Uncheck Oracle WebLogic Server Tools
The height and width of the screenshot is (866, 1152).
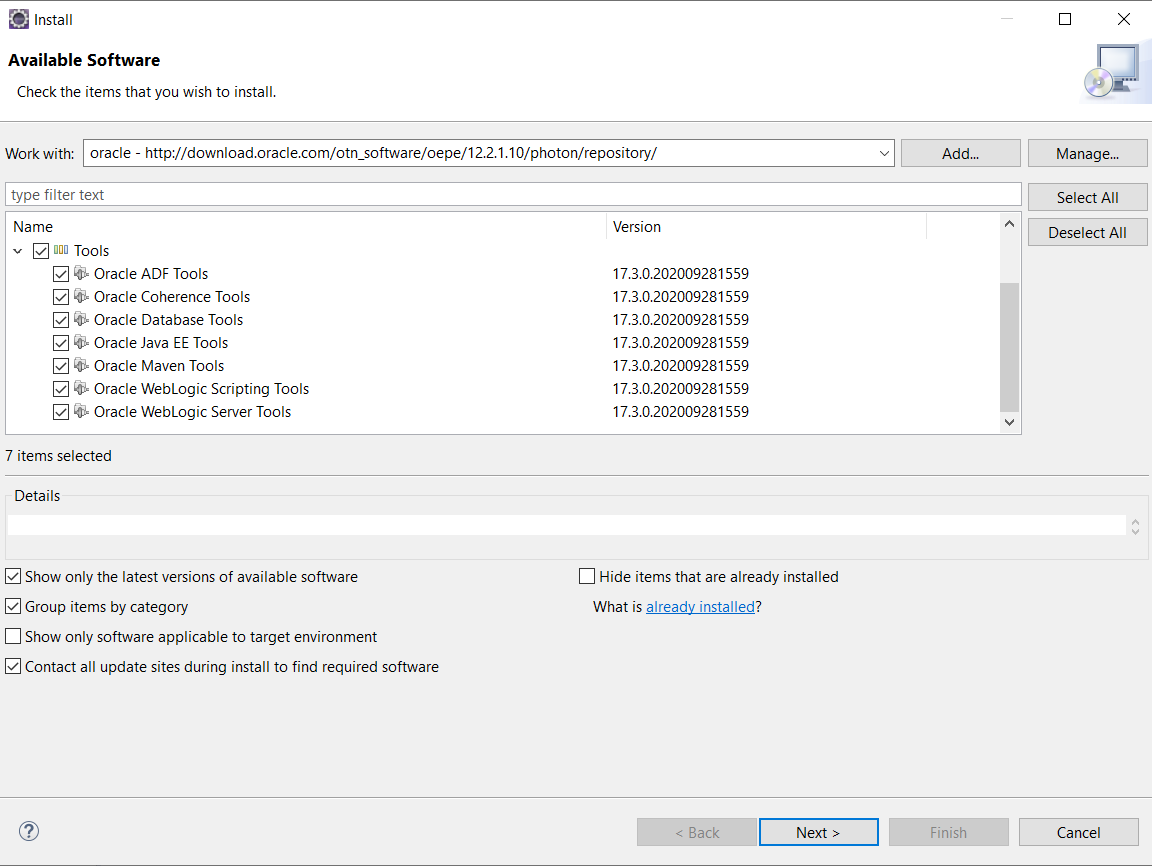[61, 412]
